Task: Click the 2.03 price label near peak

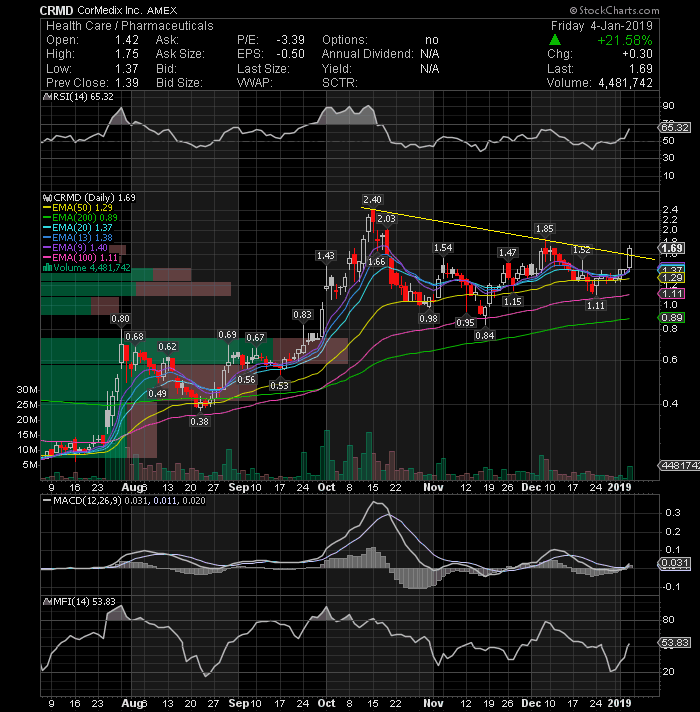Action: pyautogui.click(x=386, y=218)
